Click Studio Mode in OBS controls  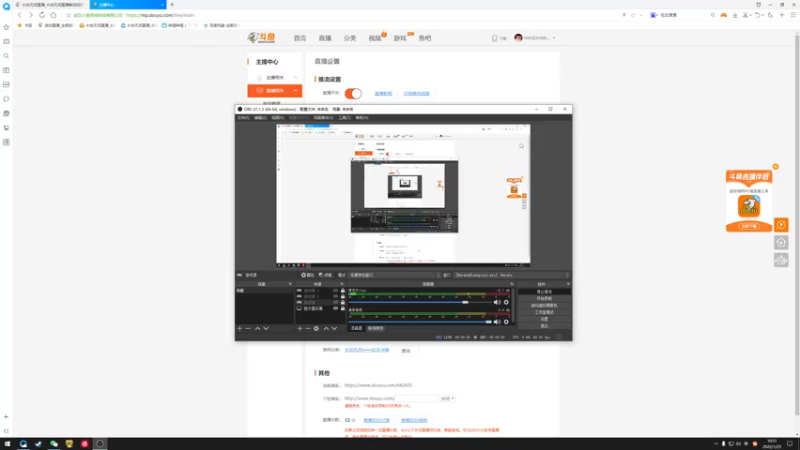(x=544, y=312)
